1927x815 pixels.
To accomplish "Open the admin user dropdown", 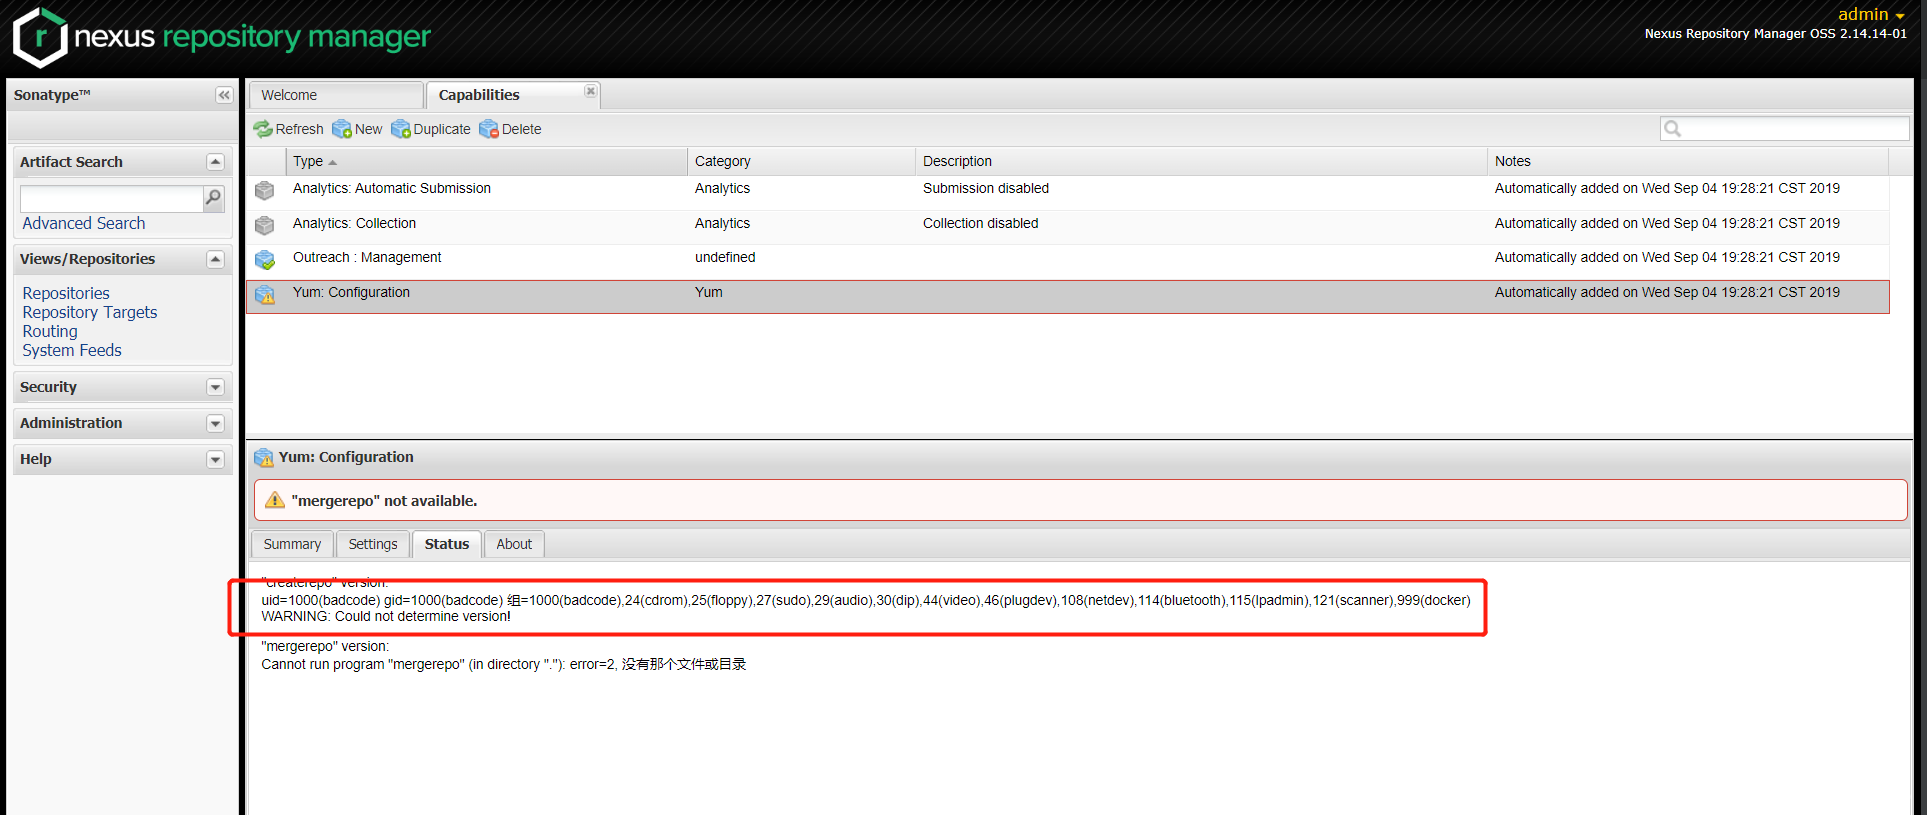I will (x=1870, y=14).
